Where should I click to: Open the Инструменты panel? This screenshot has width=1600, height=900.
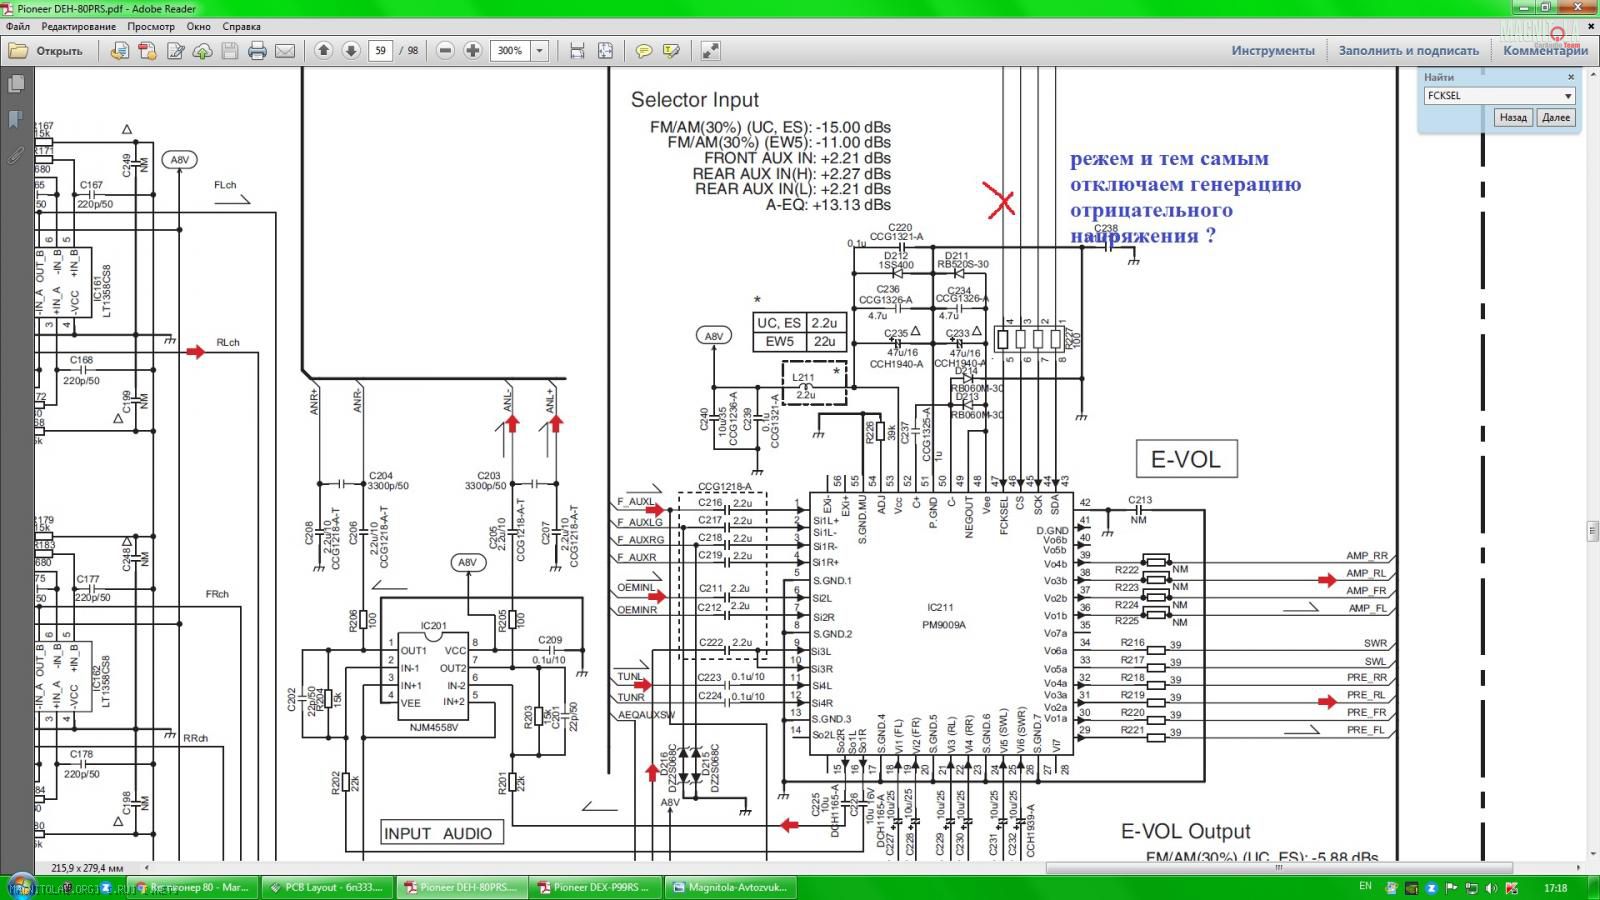(1273, 50)
